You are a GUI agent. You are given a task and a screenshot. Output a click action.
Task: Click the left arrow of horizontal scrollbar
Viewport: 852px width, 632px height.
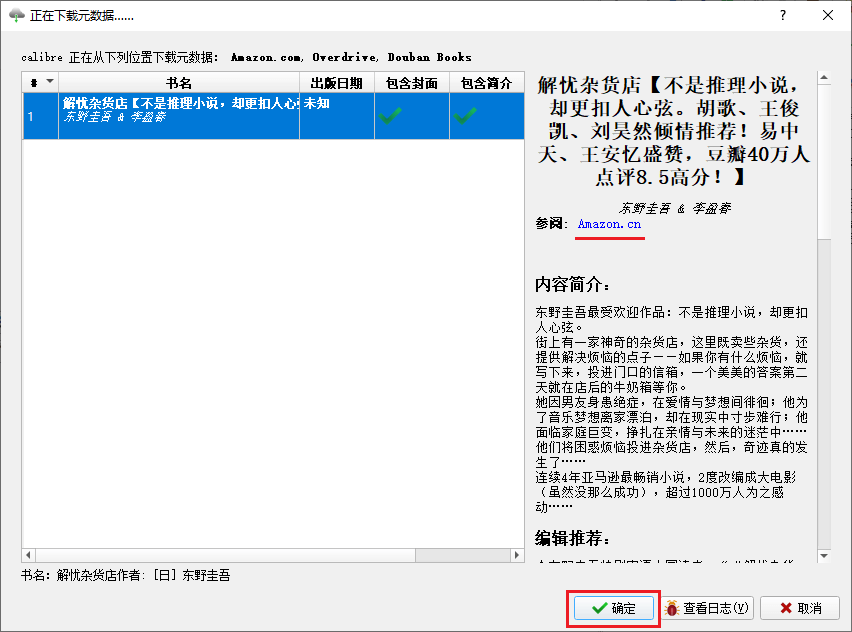click(x=28, y=555)
